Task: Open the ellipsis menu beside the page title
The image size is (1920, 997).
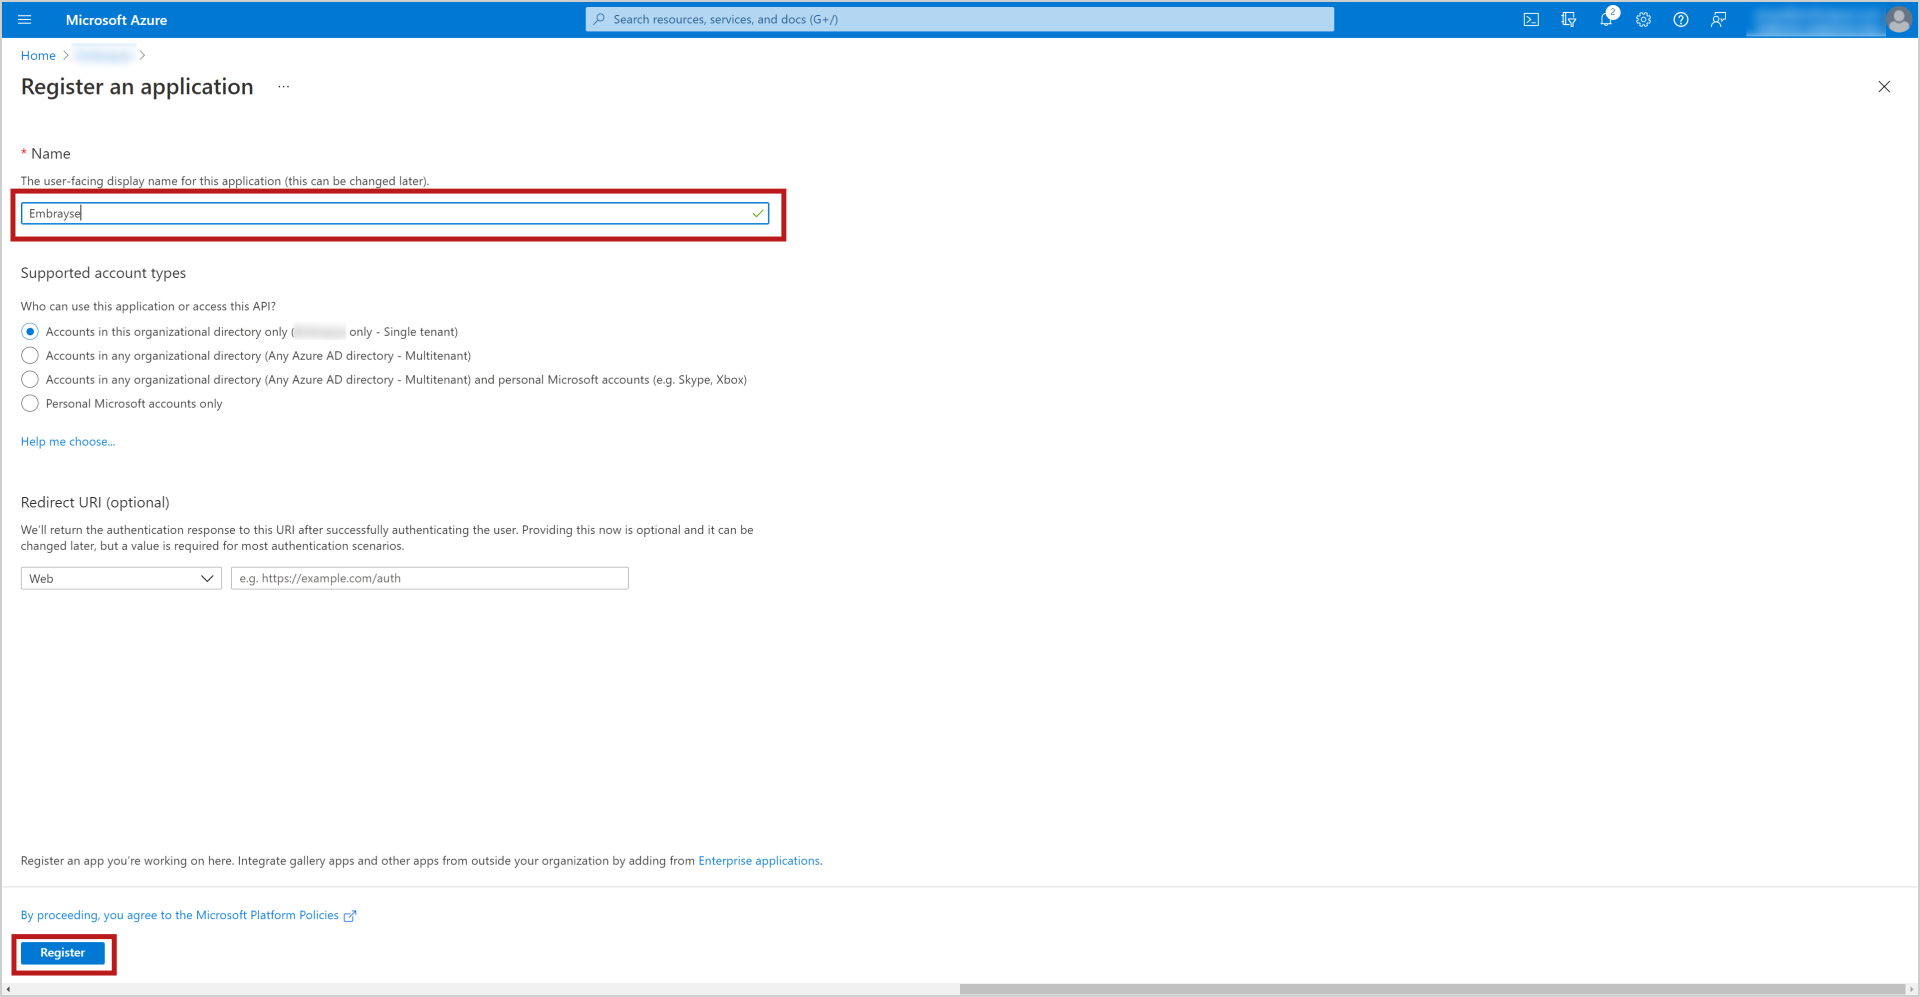Action: click(x=284, y=87)
